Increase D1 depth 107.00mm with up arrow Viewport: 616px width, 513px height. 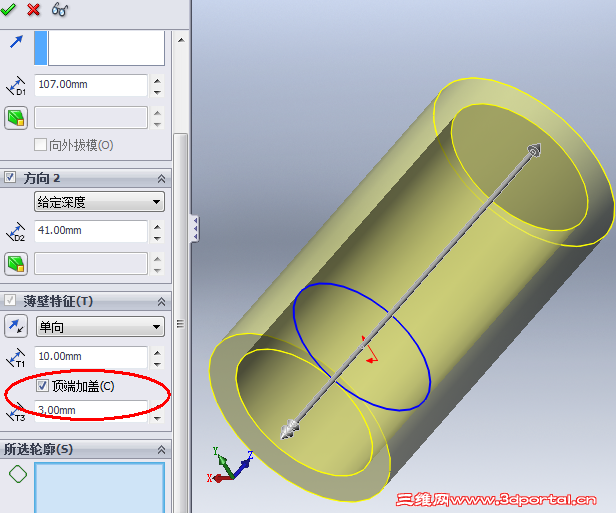click(158, 81)
